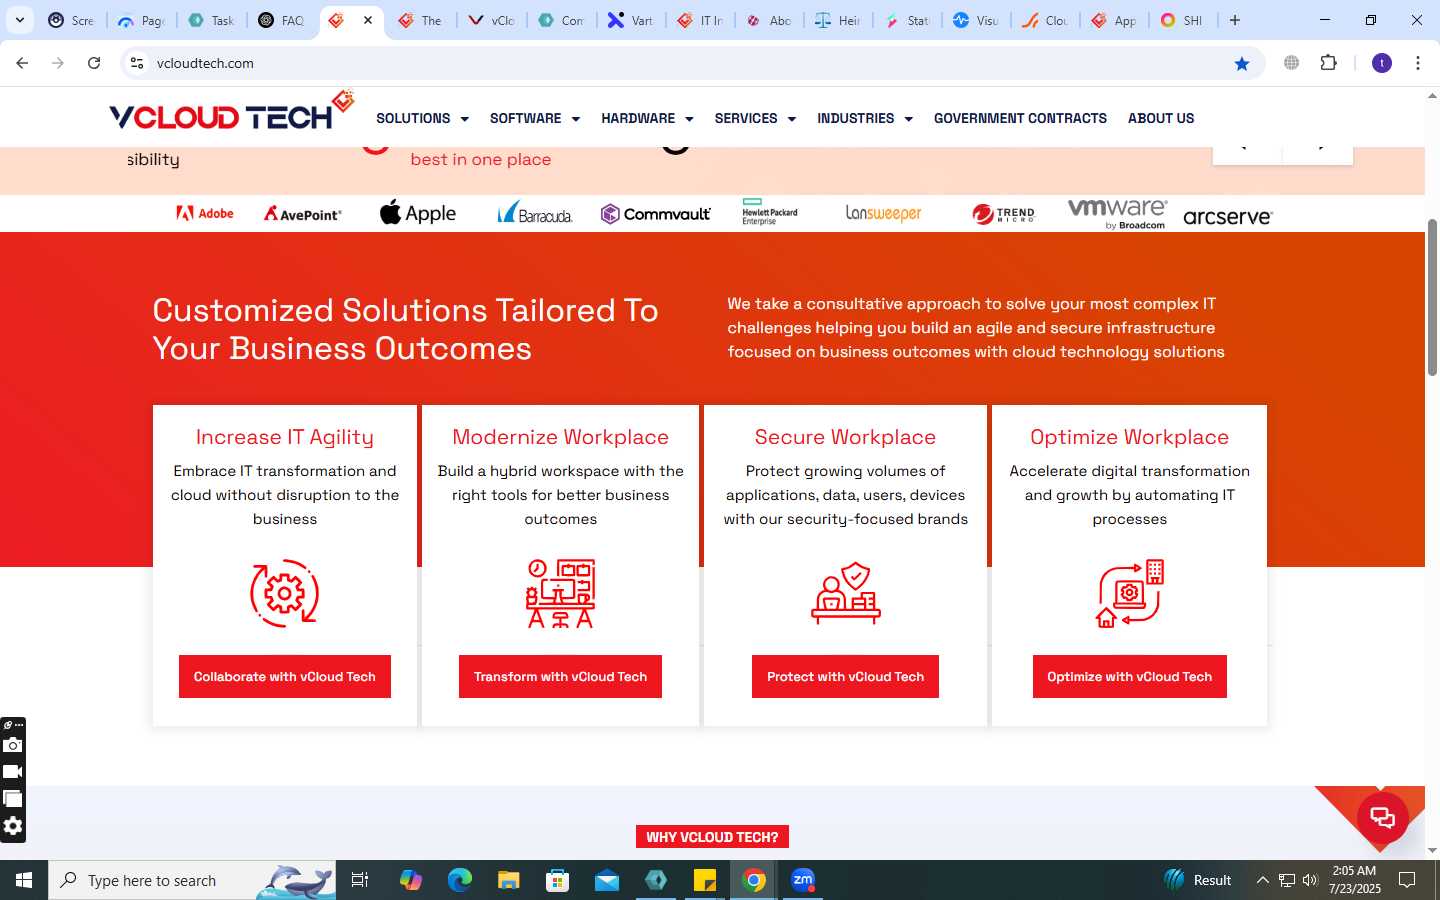Open the AvePoint brand logo
1440x900 pixels.
(x=302, y=213)
